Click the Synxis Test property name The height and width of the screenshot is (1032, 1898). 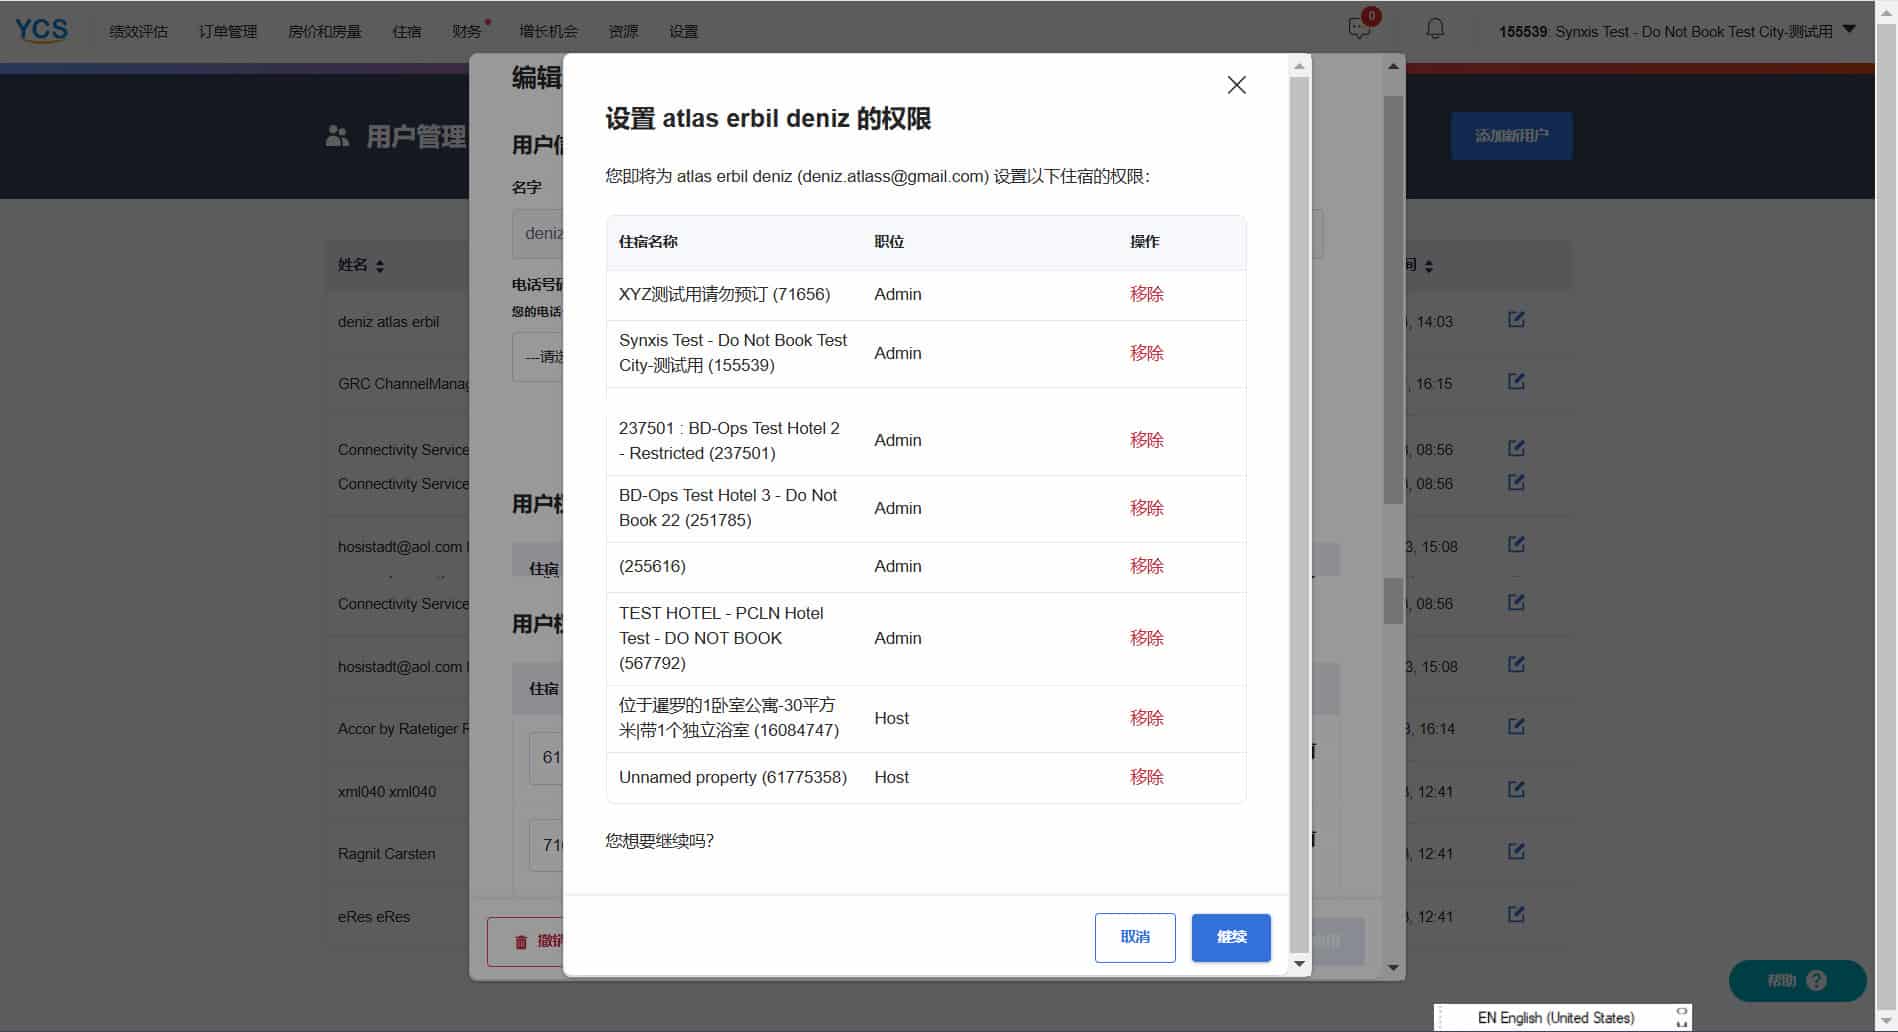click(733, 353)
